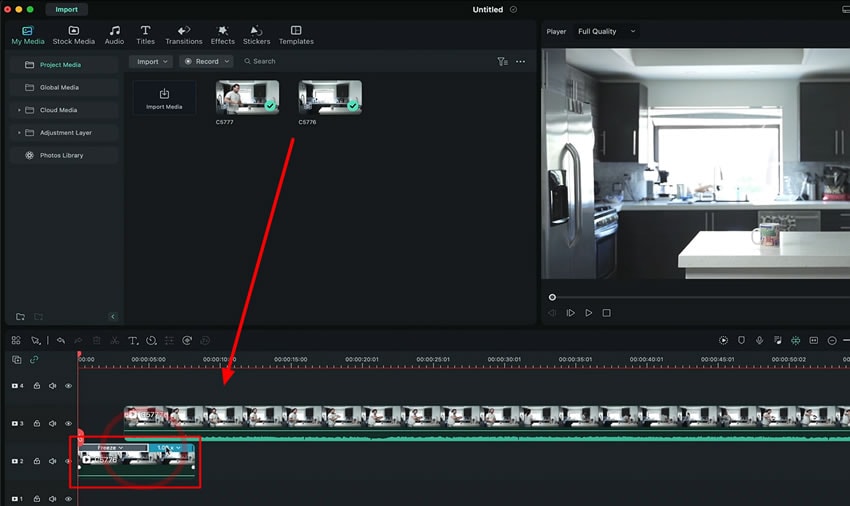Viewport: 850px width, 506px height.
Task: Click the Redo arrow in timeline toolbar
Action: [x=79, y=341]
